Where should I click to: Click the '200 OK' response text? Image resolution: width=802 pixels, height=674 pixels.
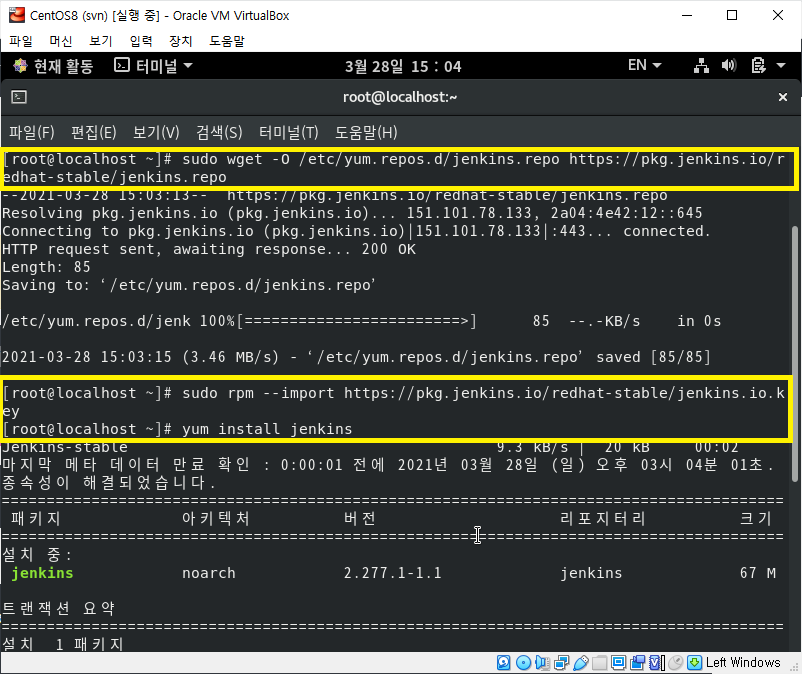[389, 249]
